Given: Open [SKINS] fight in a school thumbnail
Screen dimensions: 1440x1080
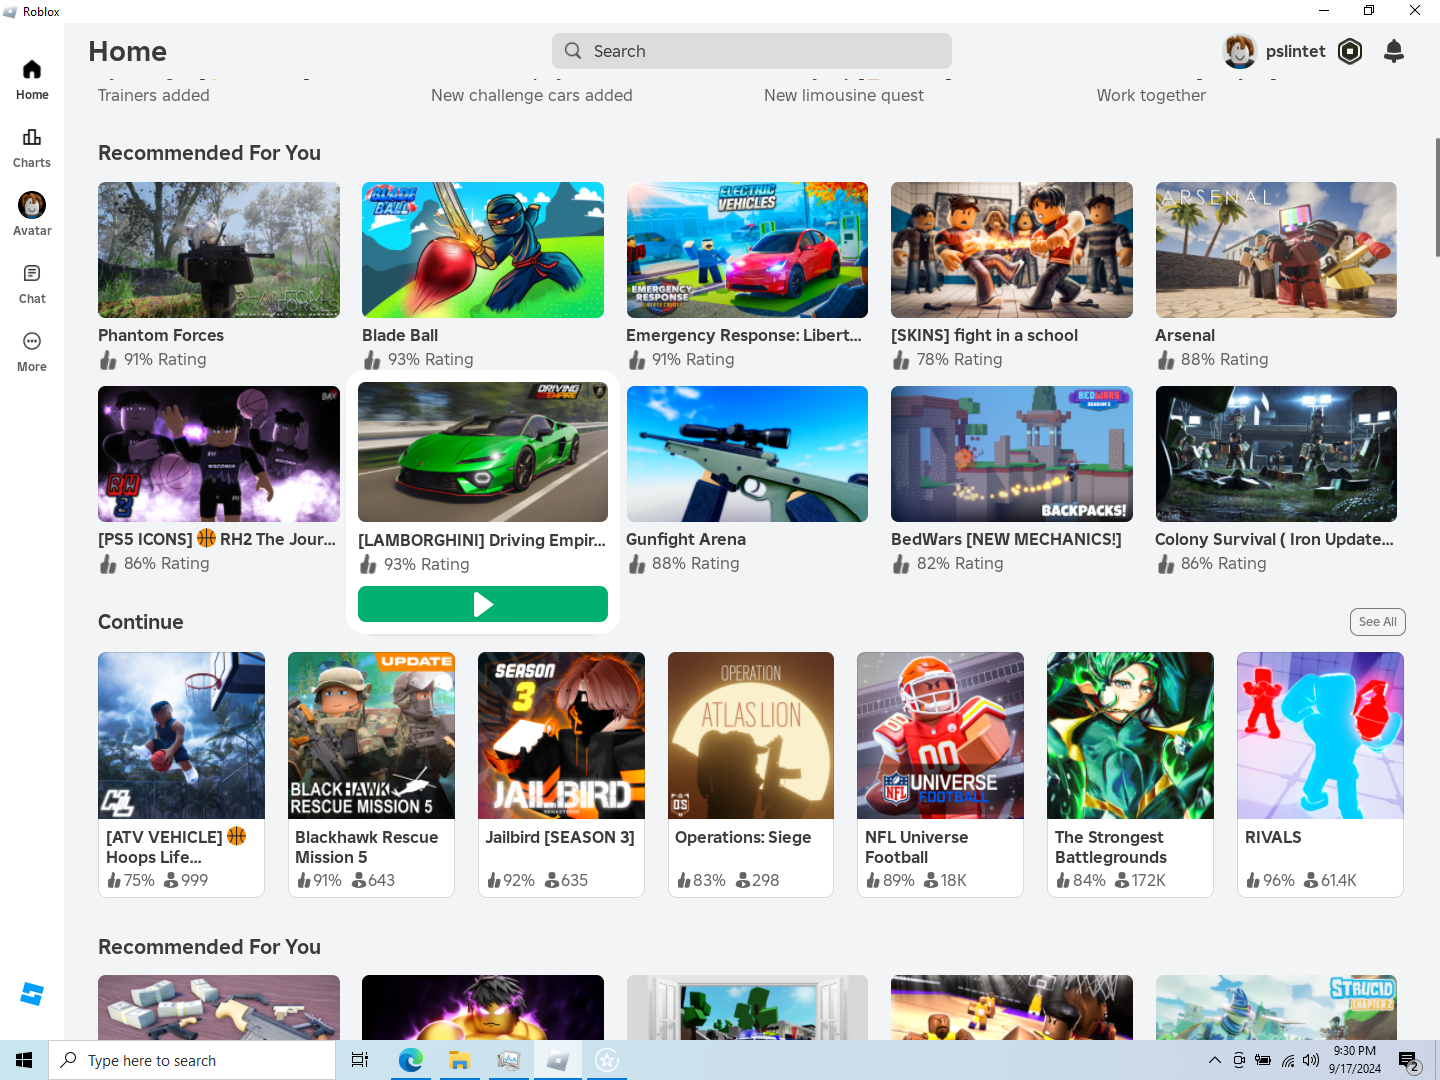Looking at the screenshot, I should (x=1012, y=250).
